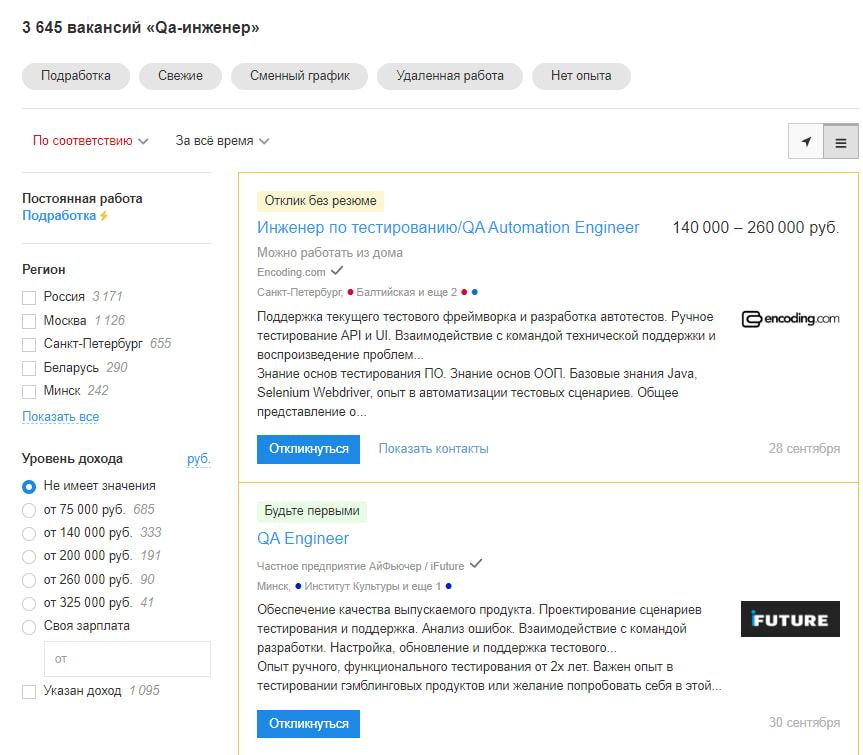Select the 'от 140 000 руб.' salary option
The width and height of the screenshot is (863, 755).
[x=30, y=532]
